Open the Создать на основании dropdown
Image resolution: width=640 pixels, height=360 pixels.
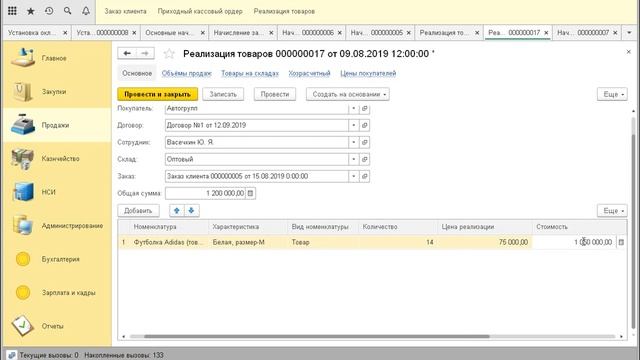(348, 94)
